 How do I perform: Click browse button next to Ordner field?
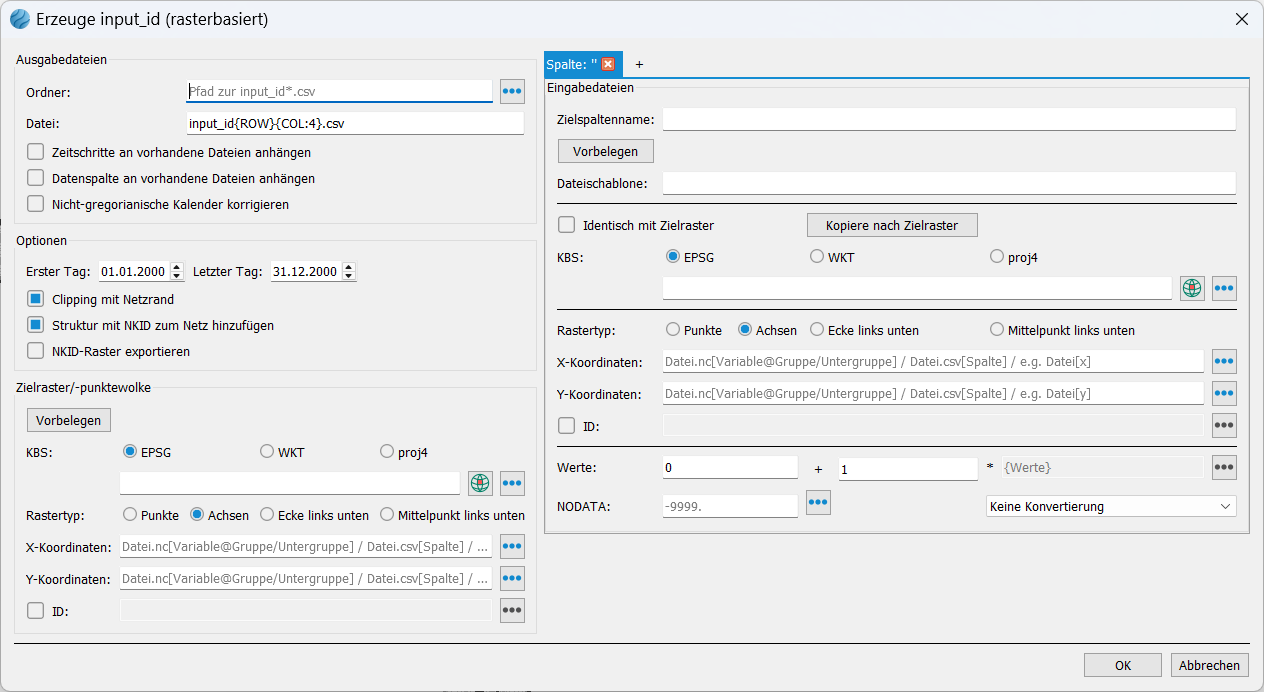click(512, 91)
